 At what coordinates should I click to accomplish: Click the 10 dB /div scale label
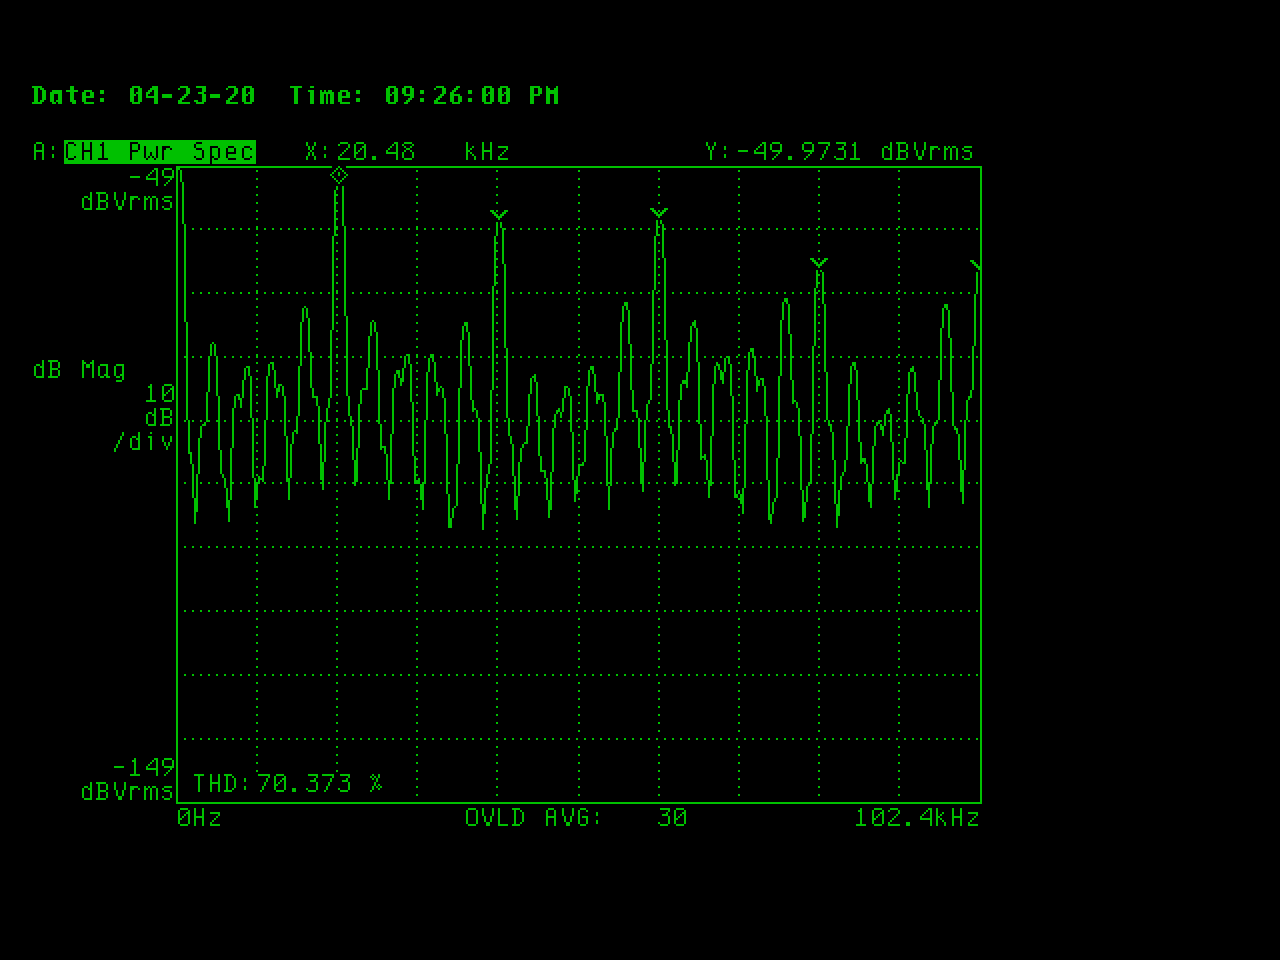coord(144,417)
